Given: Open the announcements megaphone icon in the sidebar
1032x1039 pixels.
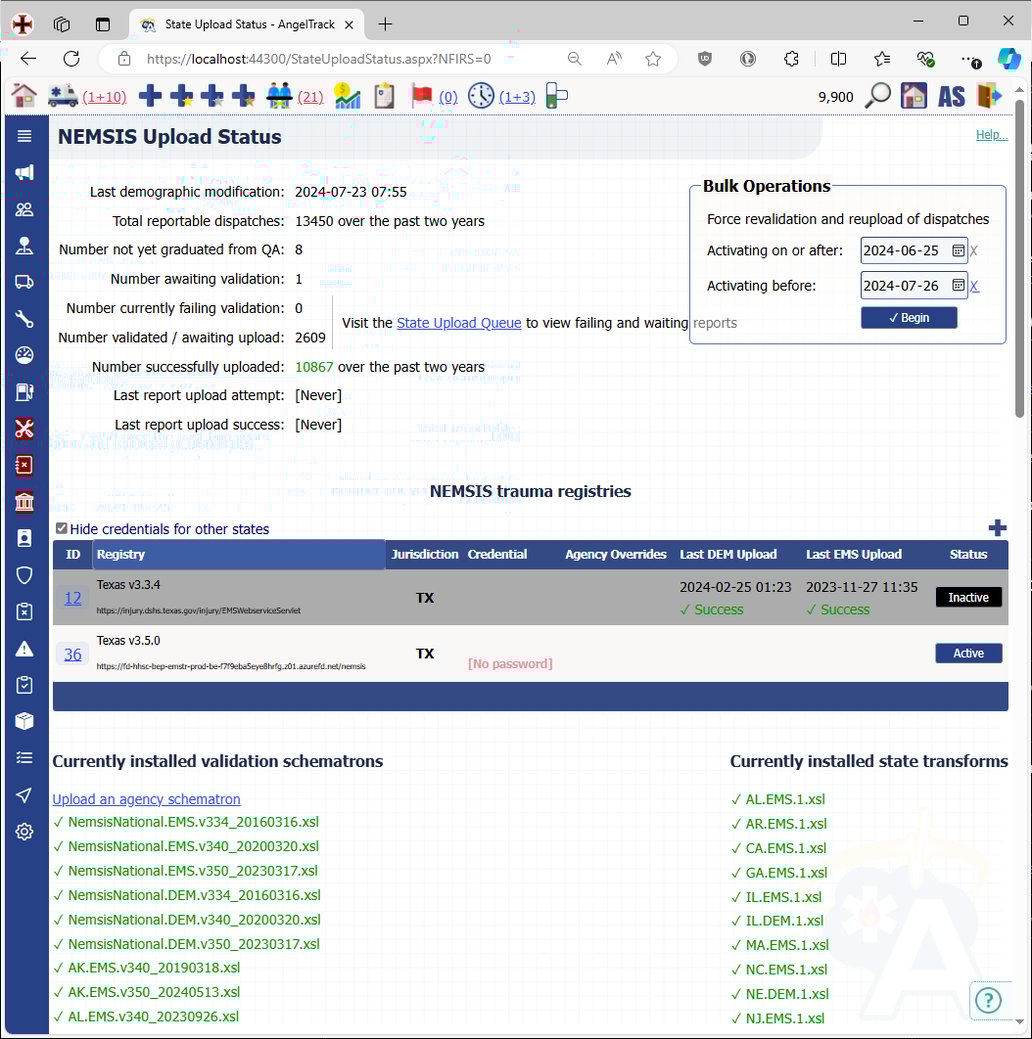Looking at the screenshot, I should coord(24,172).
